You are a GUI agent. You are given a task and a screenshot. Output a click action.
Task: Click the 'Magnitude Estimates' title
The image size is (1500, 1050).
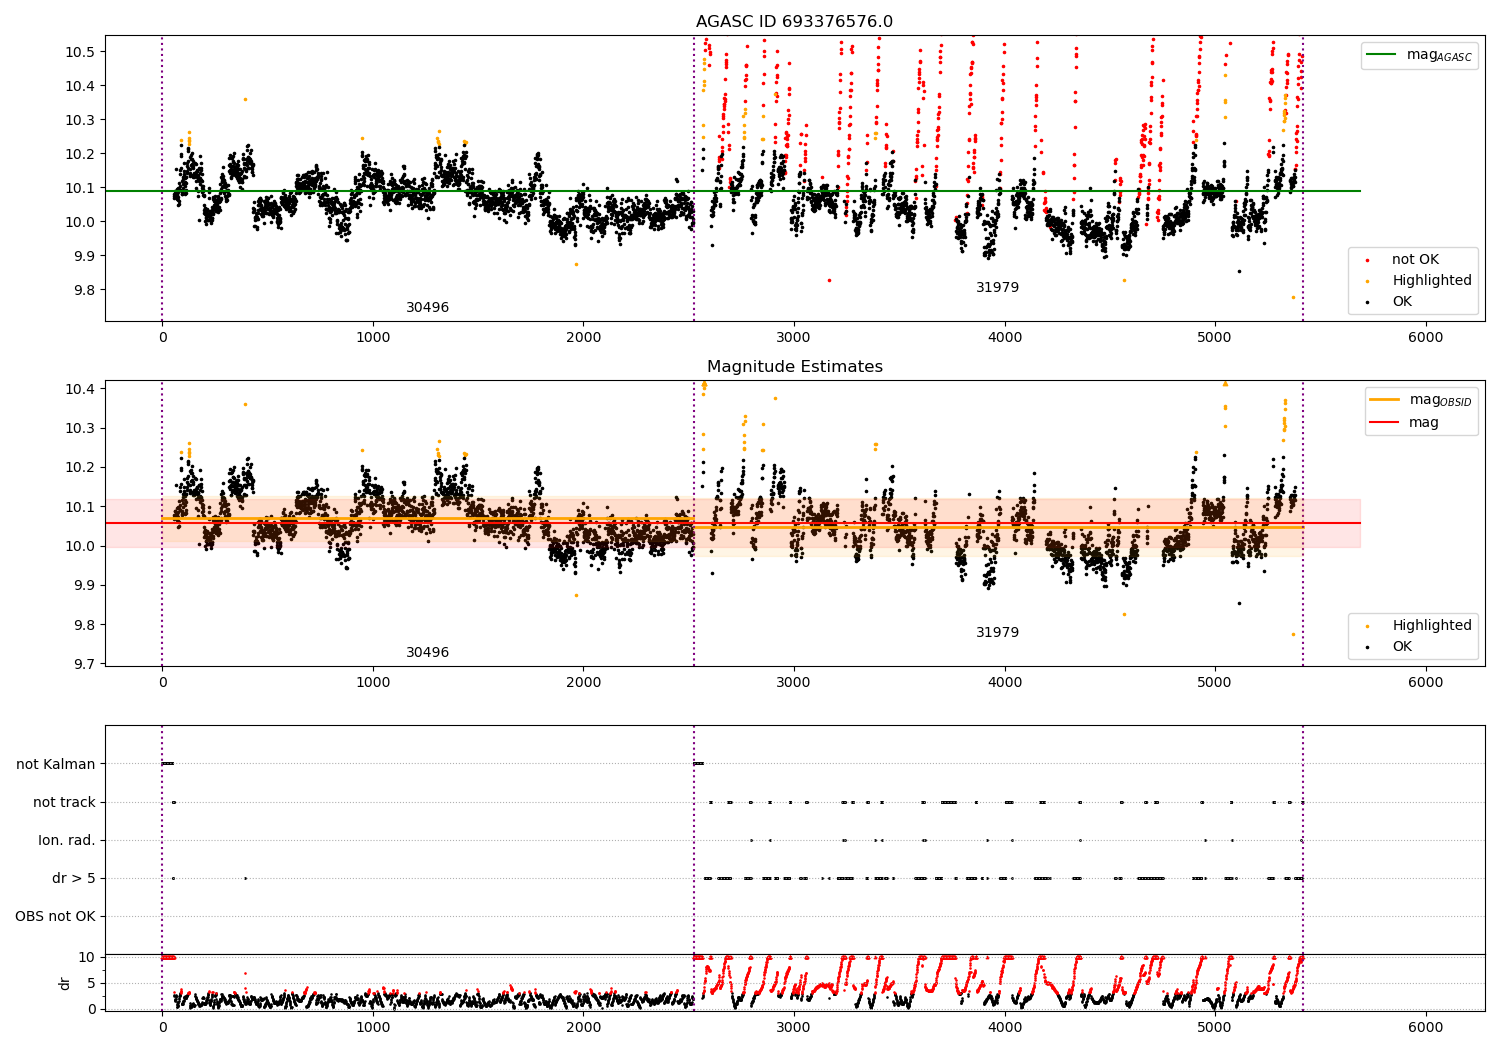point(795,367)
